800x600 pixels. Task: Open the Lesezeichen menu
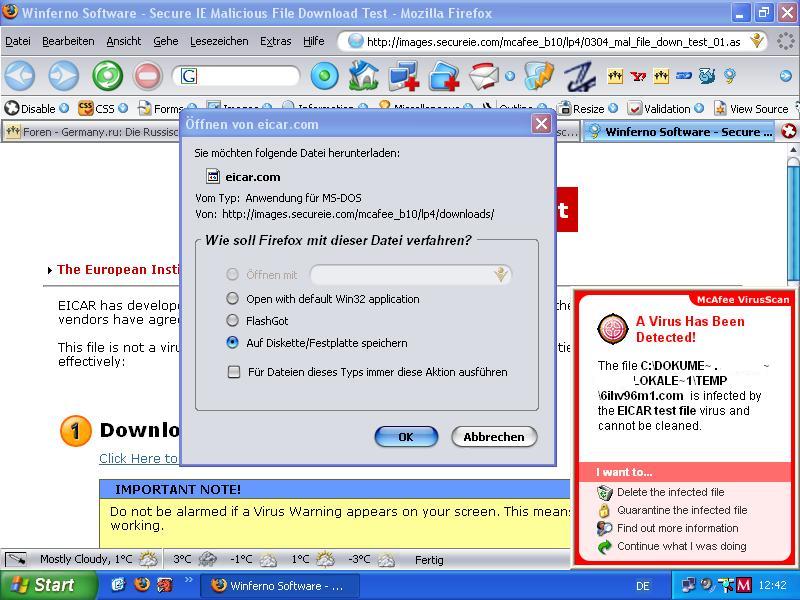pyautogui.click(x=219, y=41)
